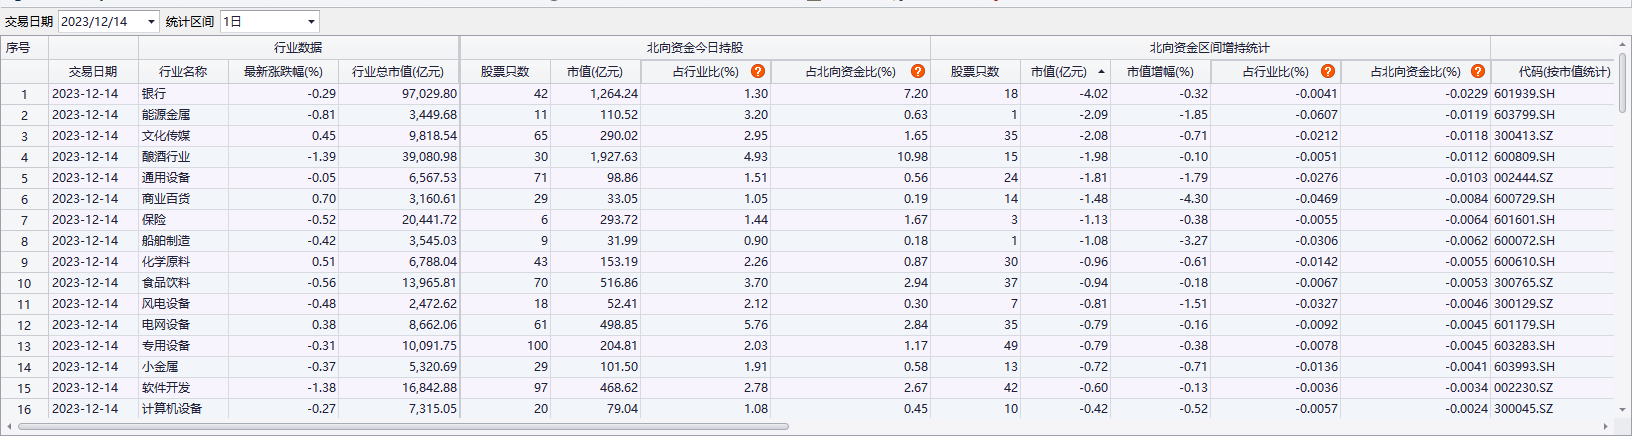Click 市值增幅(%) column header
Viewport: 1632px width, 436px height.
click(x=1159, y=72)
